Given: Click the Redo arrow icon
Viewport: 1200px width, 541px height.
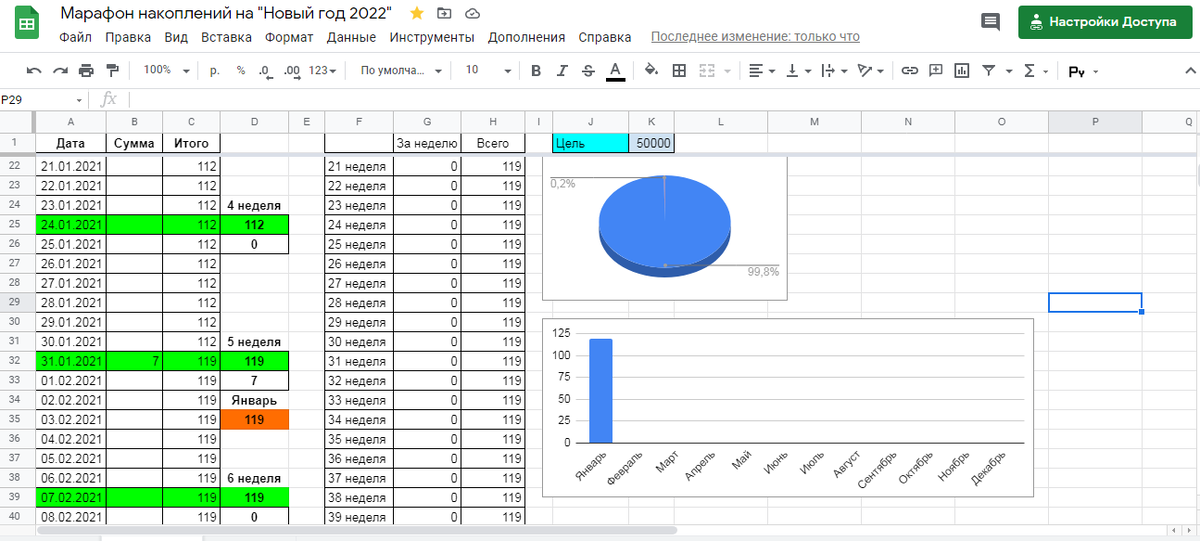Looking at the screenshot, I should pyautogui.click(x=60, y=71).
